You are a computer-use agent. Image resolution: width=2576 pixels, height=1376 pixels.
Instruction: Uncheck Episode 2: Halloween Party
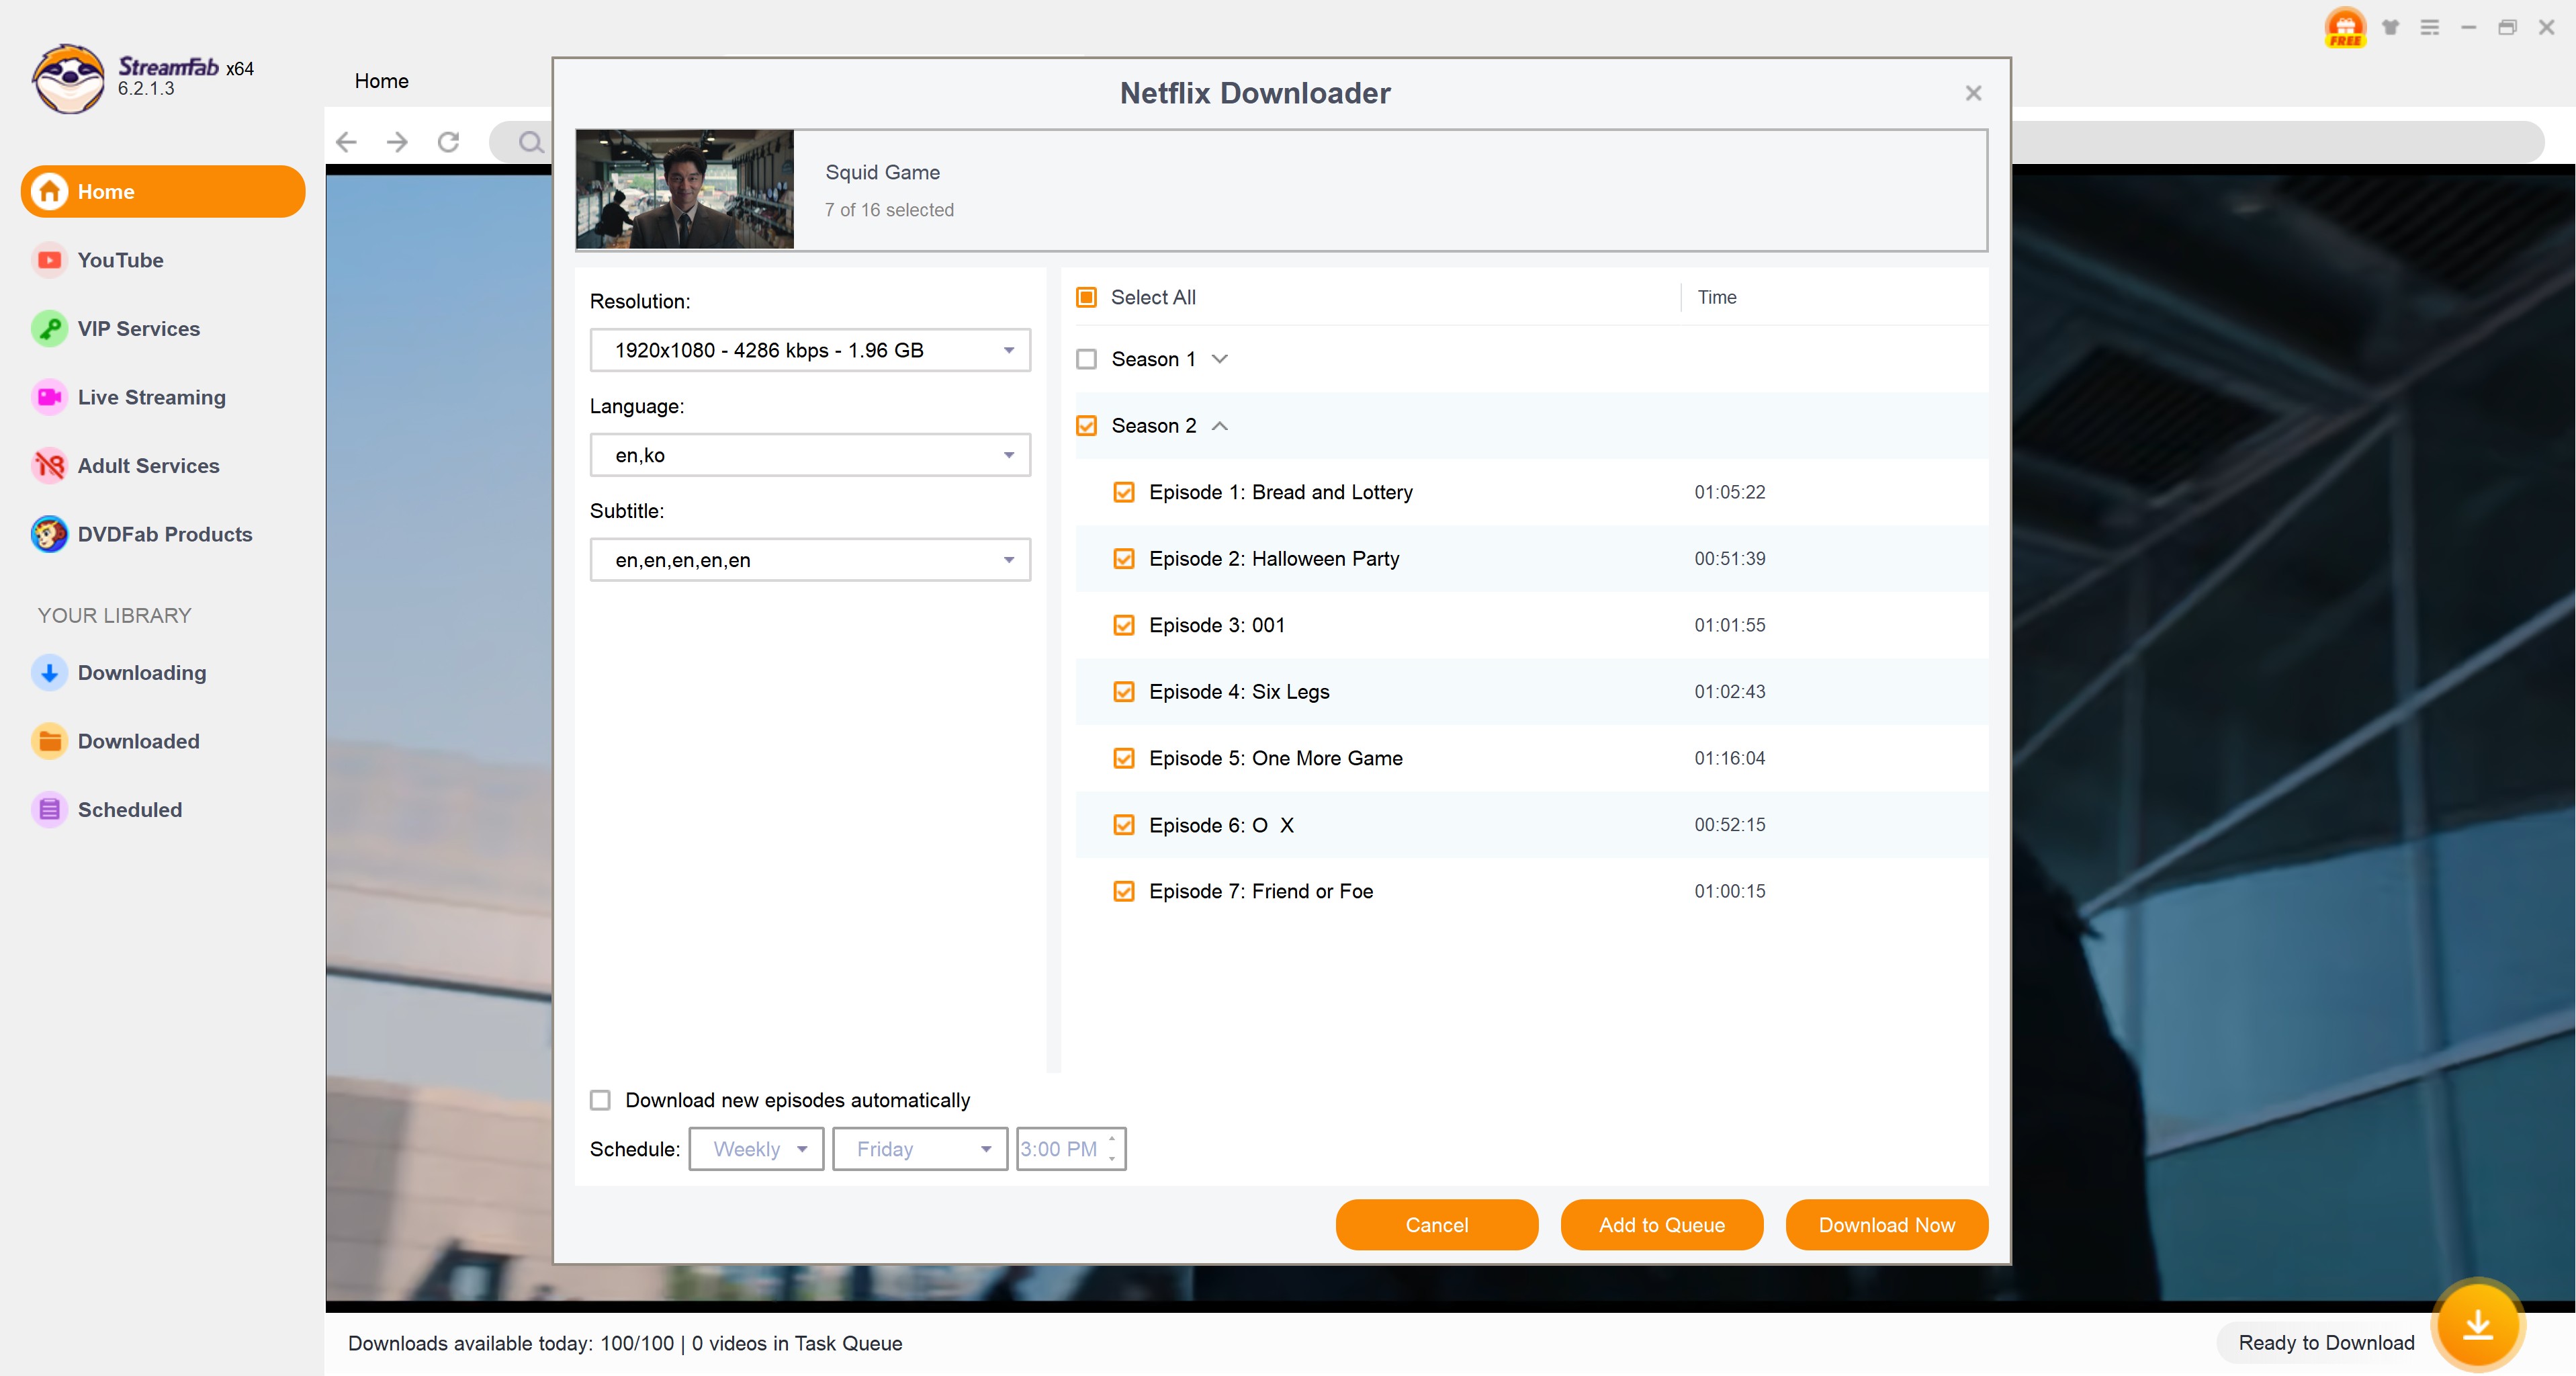[x=1124, y=559]
